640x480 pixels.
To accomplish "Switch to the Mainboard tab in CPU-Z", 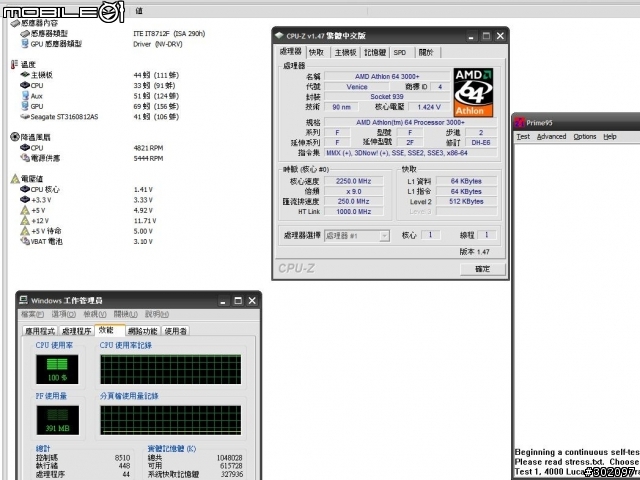I will (x=345, y=53).
